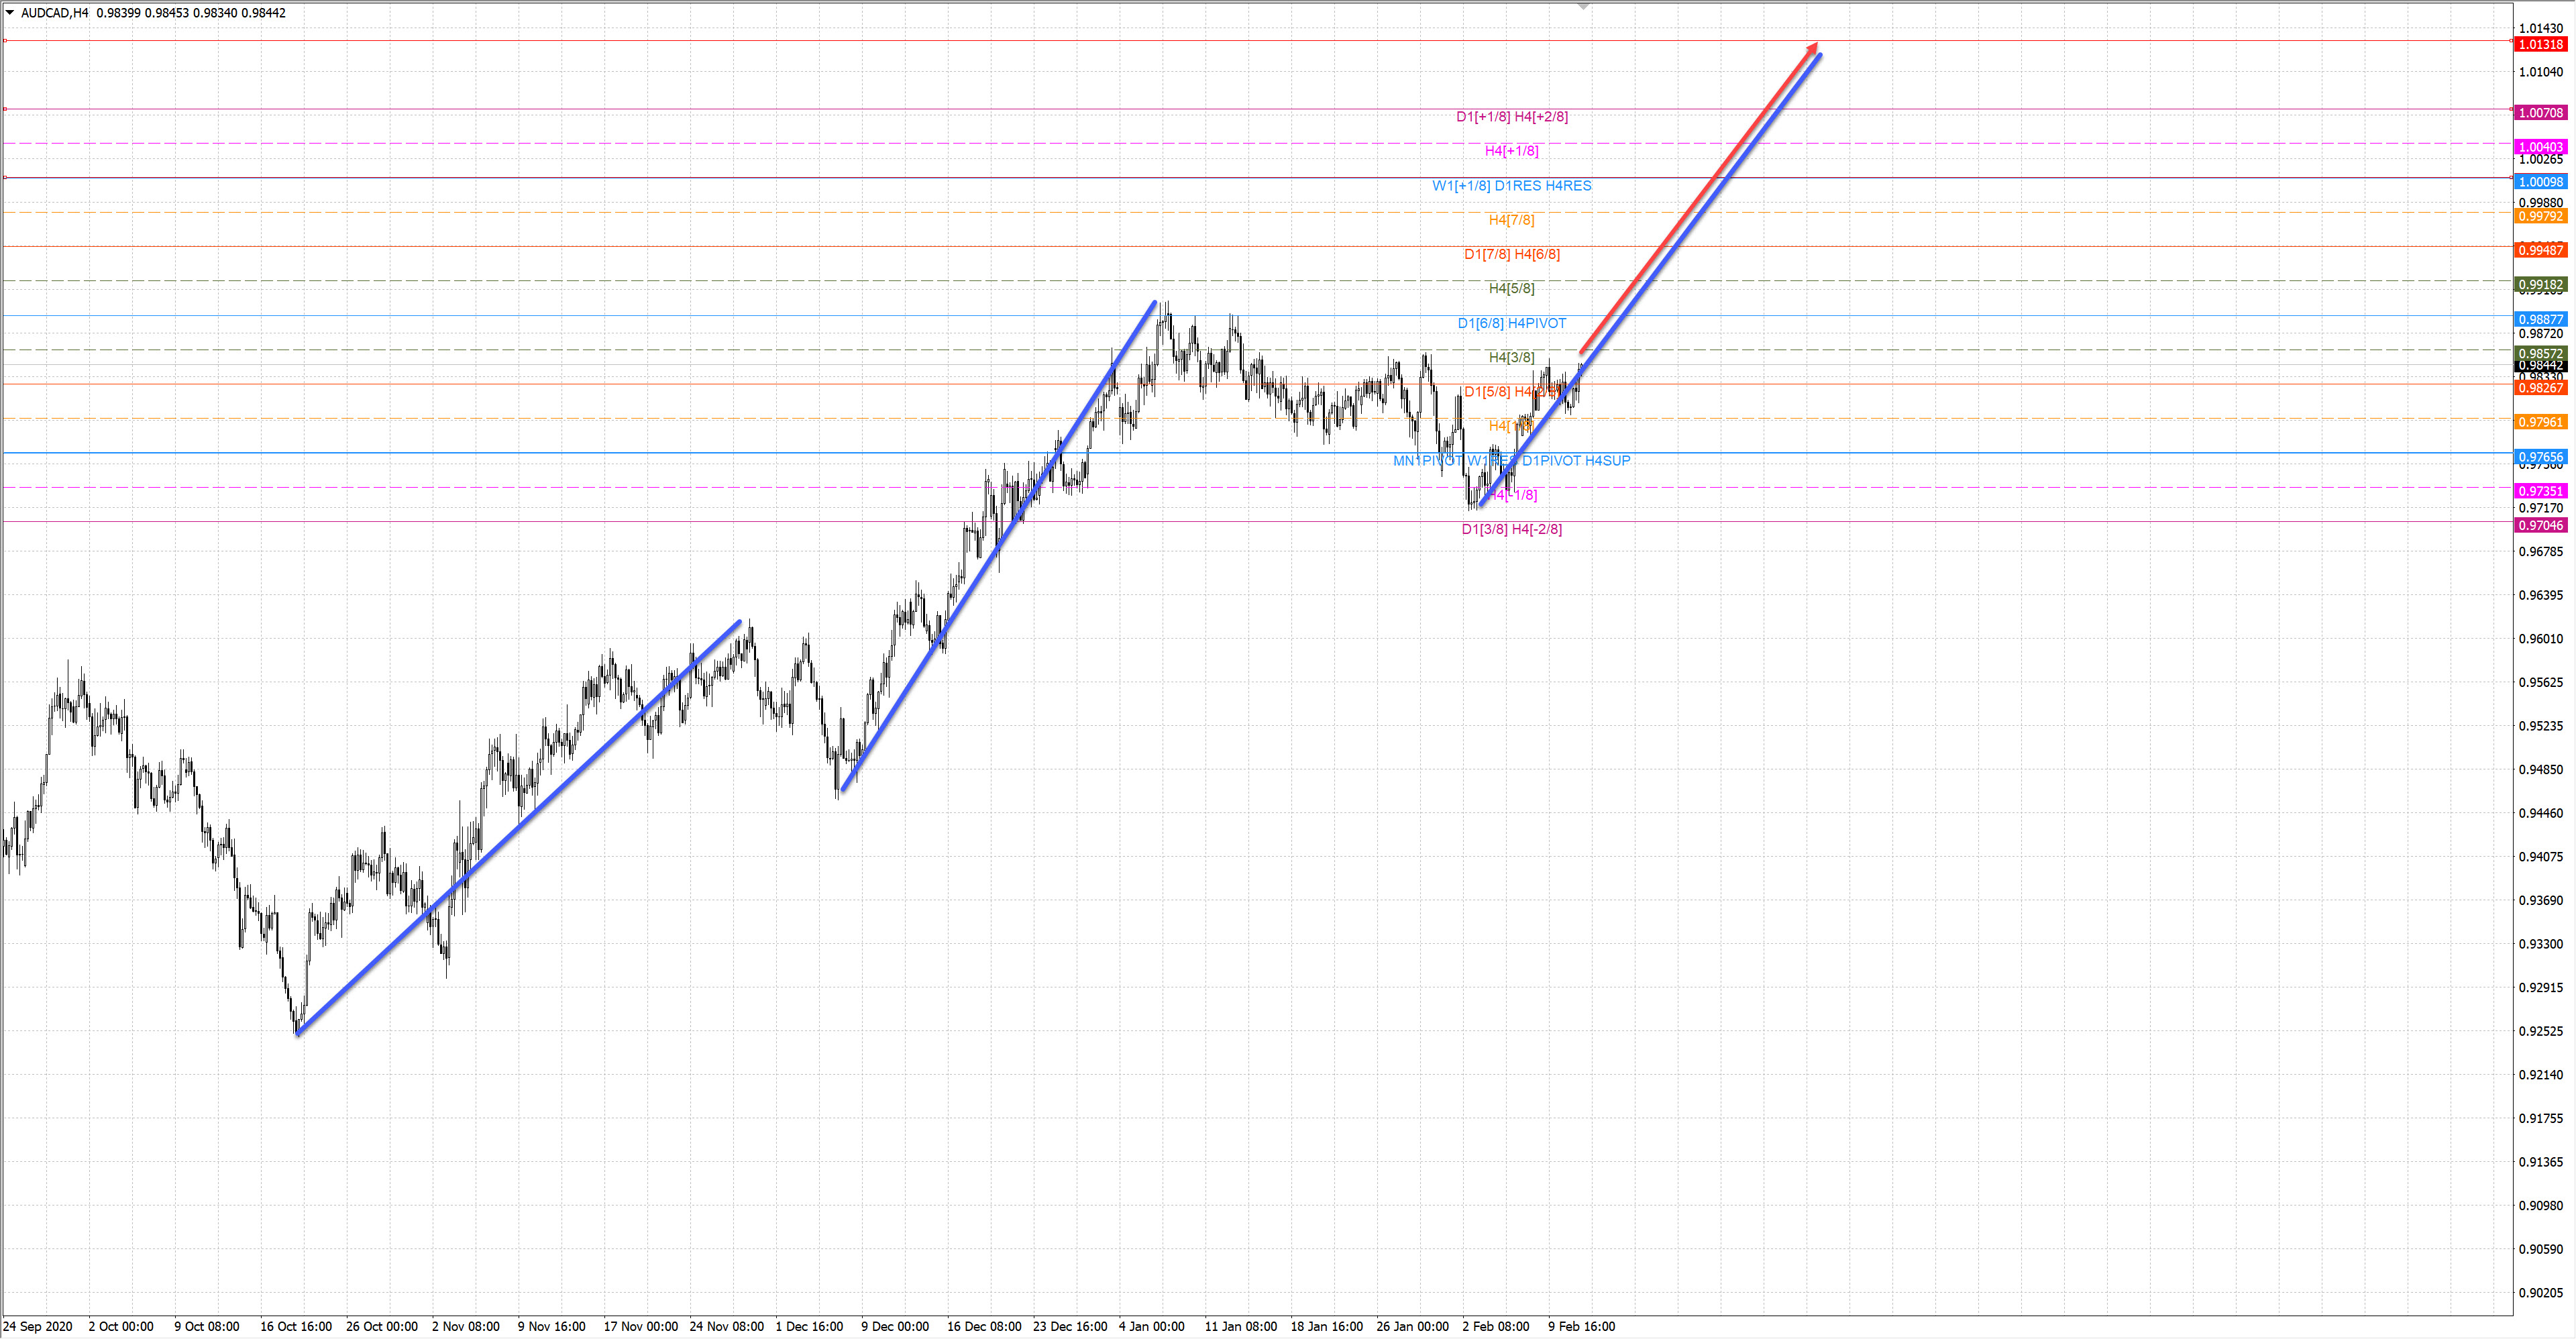Click the orange 0.99792 price tag
2576x1339 pixels.
click(x=2540, y=216)
